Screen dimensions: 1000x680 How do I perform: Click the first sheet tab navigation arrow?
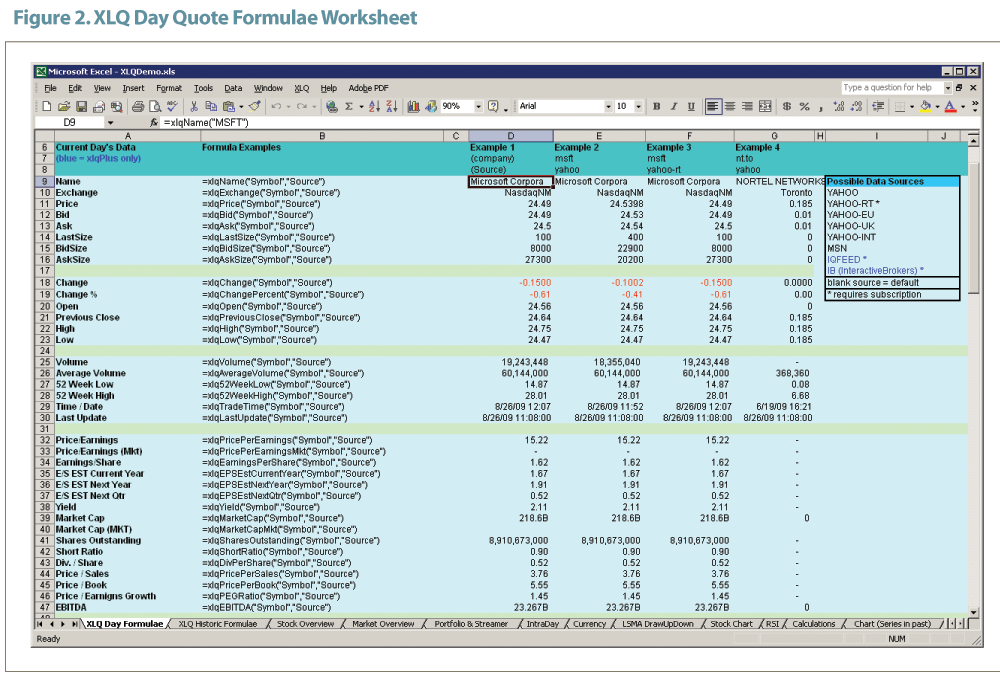pos(41,624)
